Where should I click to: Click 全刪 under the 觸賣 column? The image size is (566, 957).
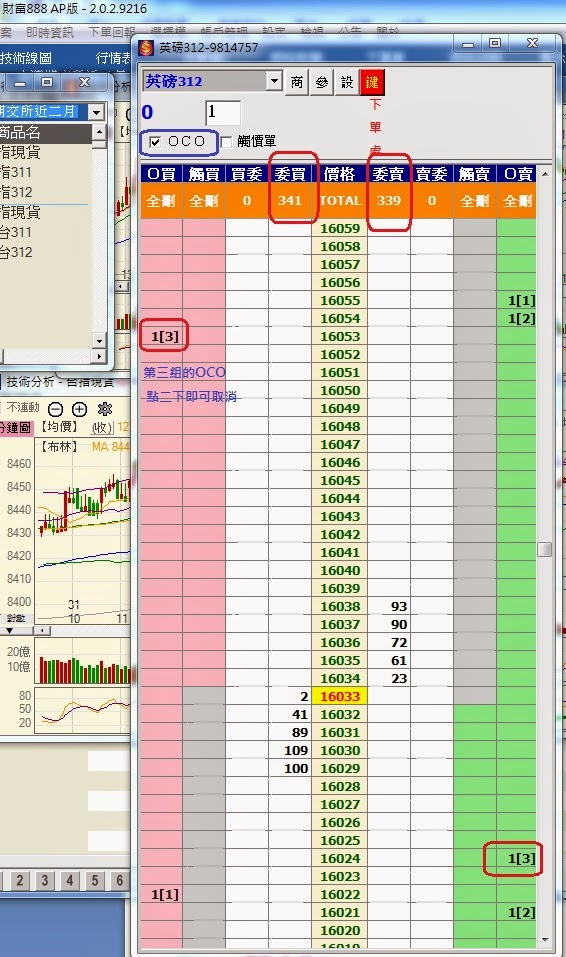click(x=474, y=201)
